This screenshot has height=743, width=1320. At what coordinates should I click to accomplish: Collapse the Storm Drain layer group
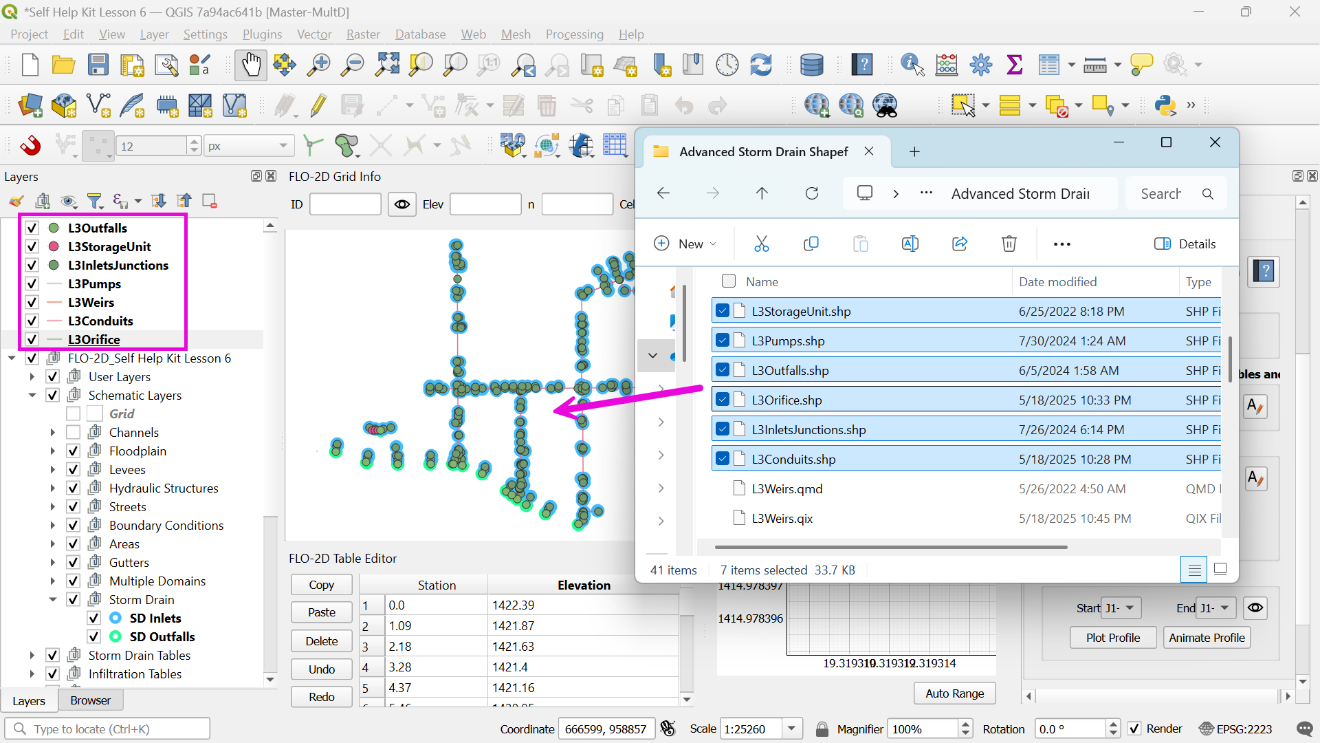(53, 600)
